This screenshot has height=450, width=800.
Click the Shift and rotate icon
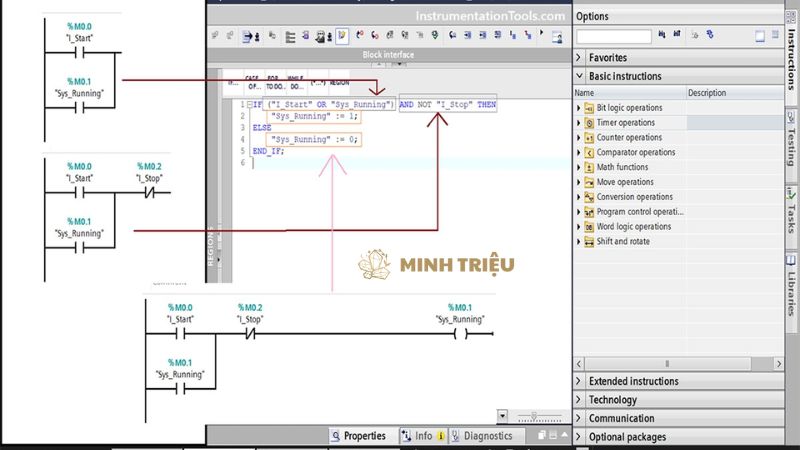[x=589, y=242]
